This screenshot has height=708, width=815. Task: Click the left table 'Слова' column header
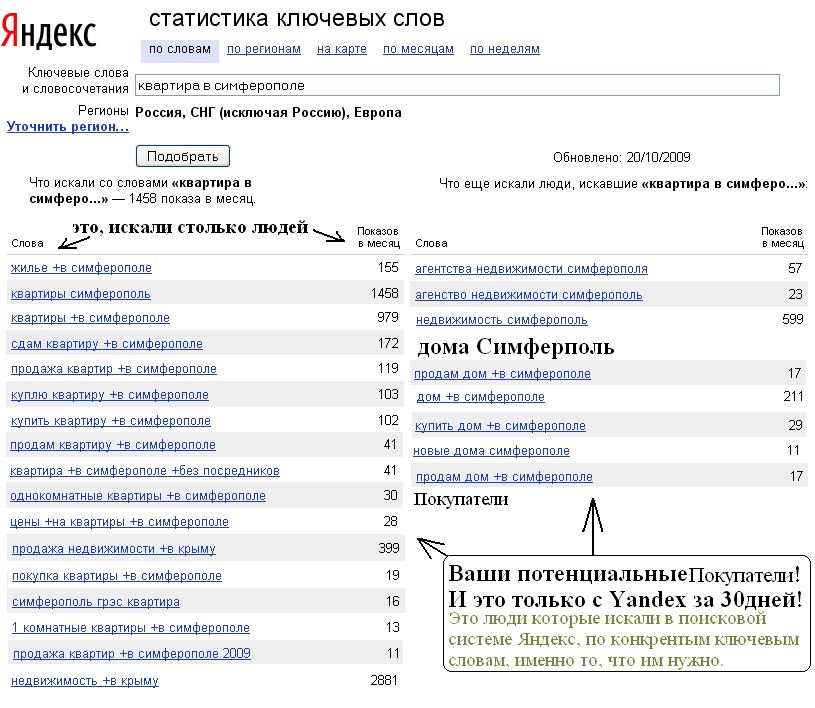[x=28, y=244]
